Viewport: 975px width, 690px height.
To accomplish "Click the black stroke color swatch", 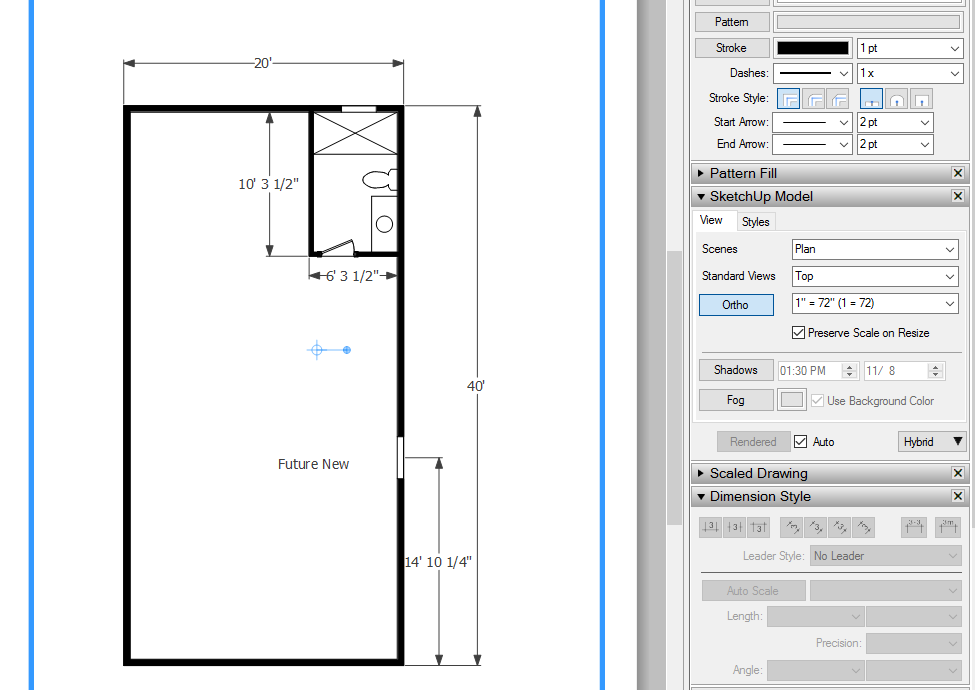I will coord(813,48).
